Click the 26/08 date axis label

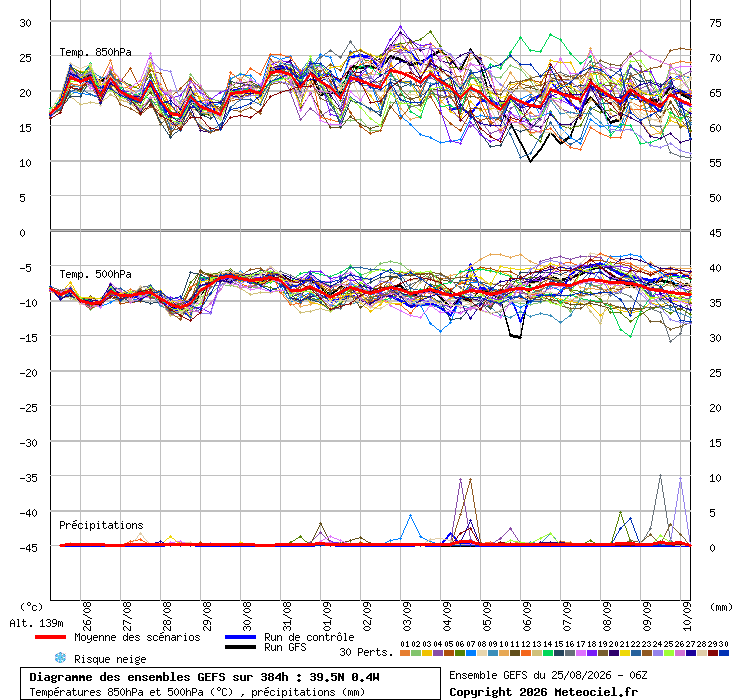87,616
